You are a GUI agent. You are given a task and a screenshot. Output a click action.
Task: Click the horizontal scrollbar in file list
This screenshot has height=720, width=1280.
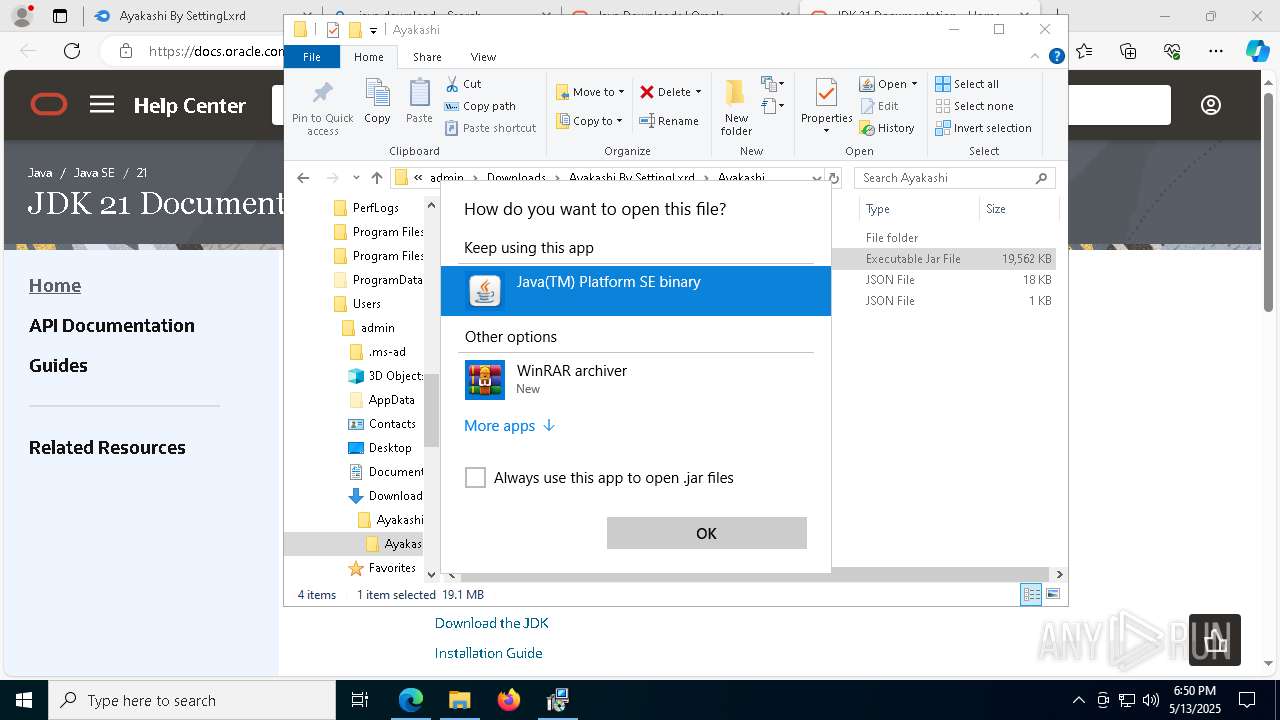tap(756, 575)
